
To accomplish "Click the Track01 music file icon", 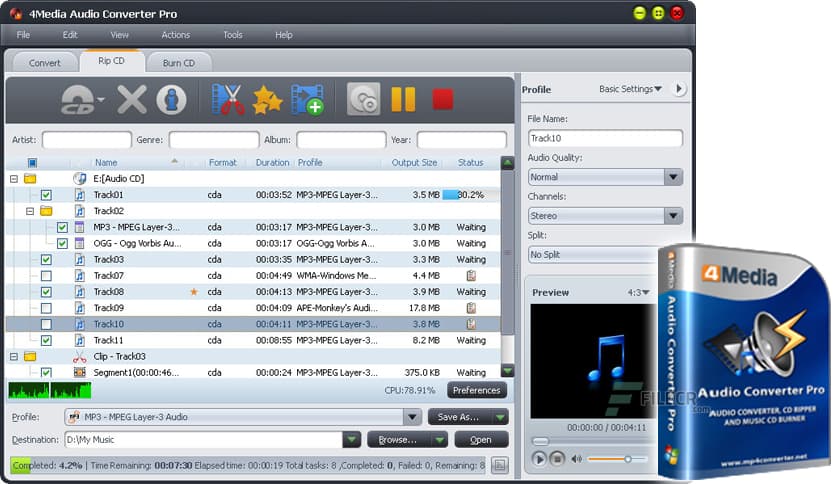I will coord(79,195).
